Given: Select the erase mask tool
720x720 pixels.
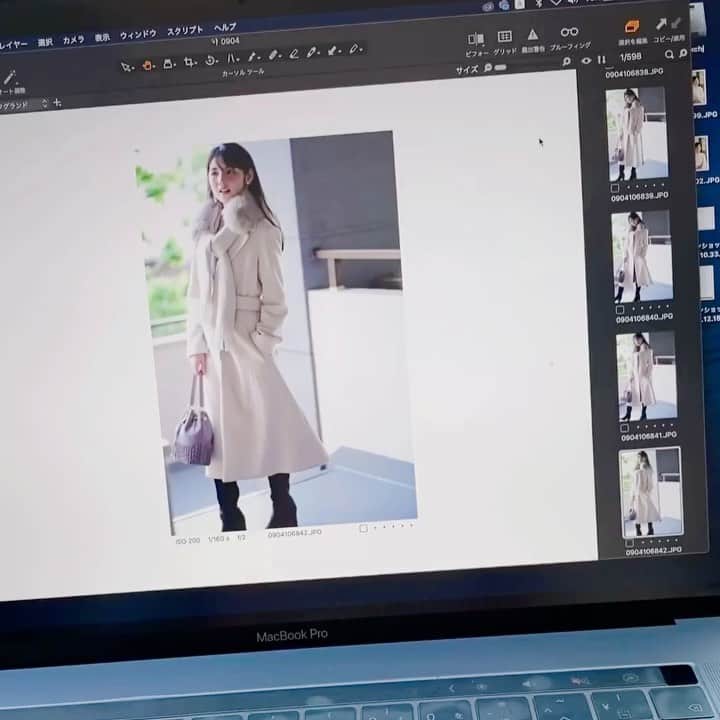Looking at the screenshot, I should (294, 54).
